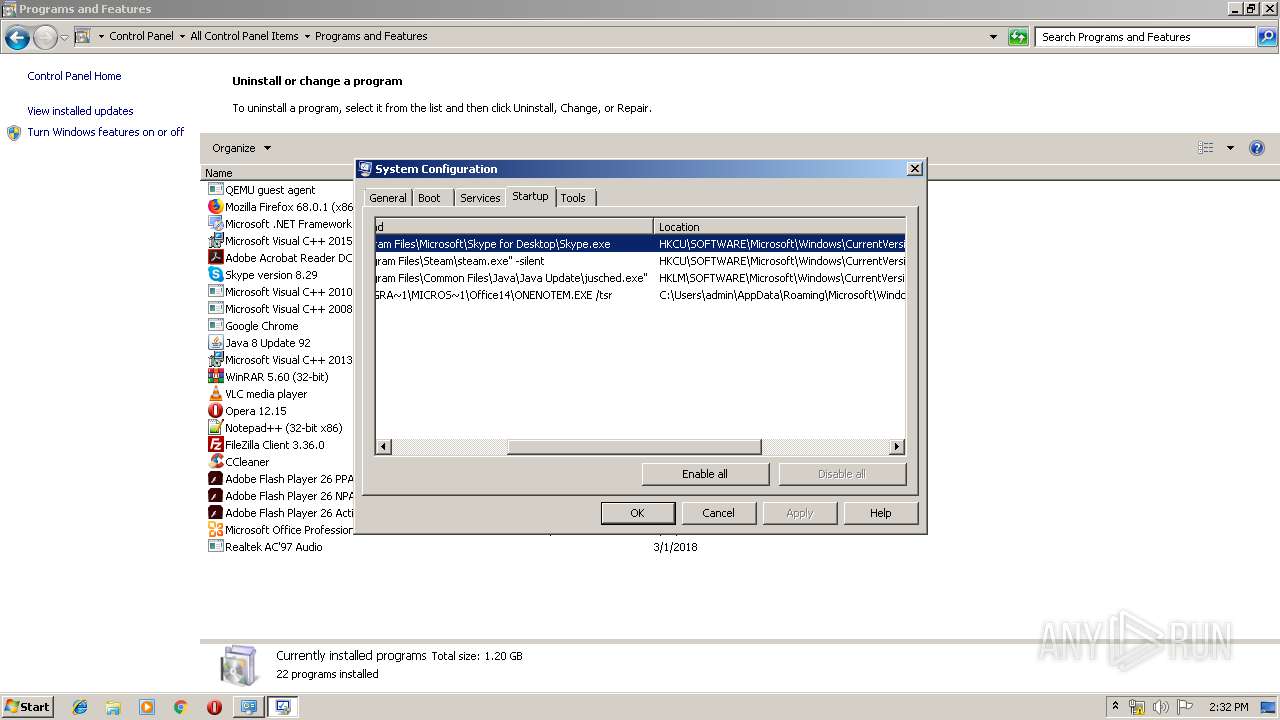
Task: Click the horizontal scrollbar right arrow
Action: tap(897, 447)
